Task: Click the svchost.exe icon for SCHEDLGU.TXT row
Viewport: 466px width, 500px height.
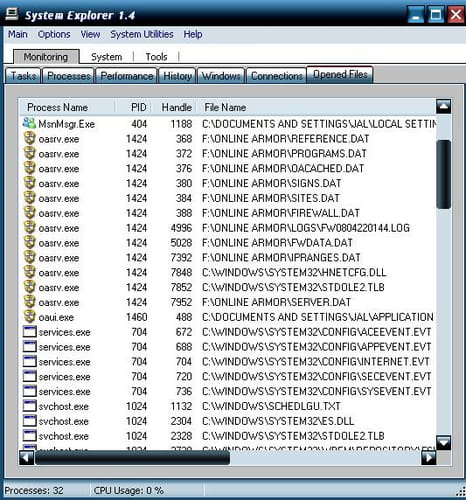Action: pos(29,406)
